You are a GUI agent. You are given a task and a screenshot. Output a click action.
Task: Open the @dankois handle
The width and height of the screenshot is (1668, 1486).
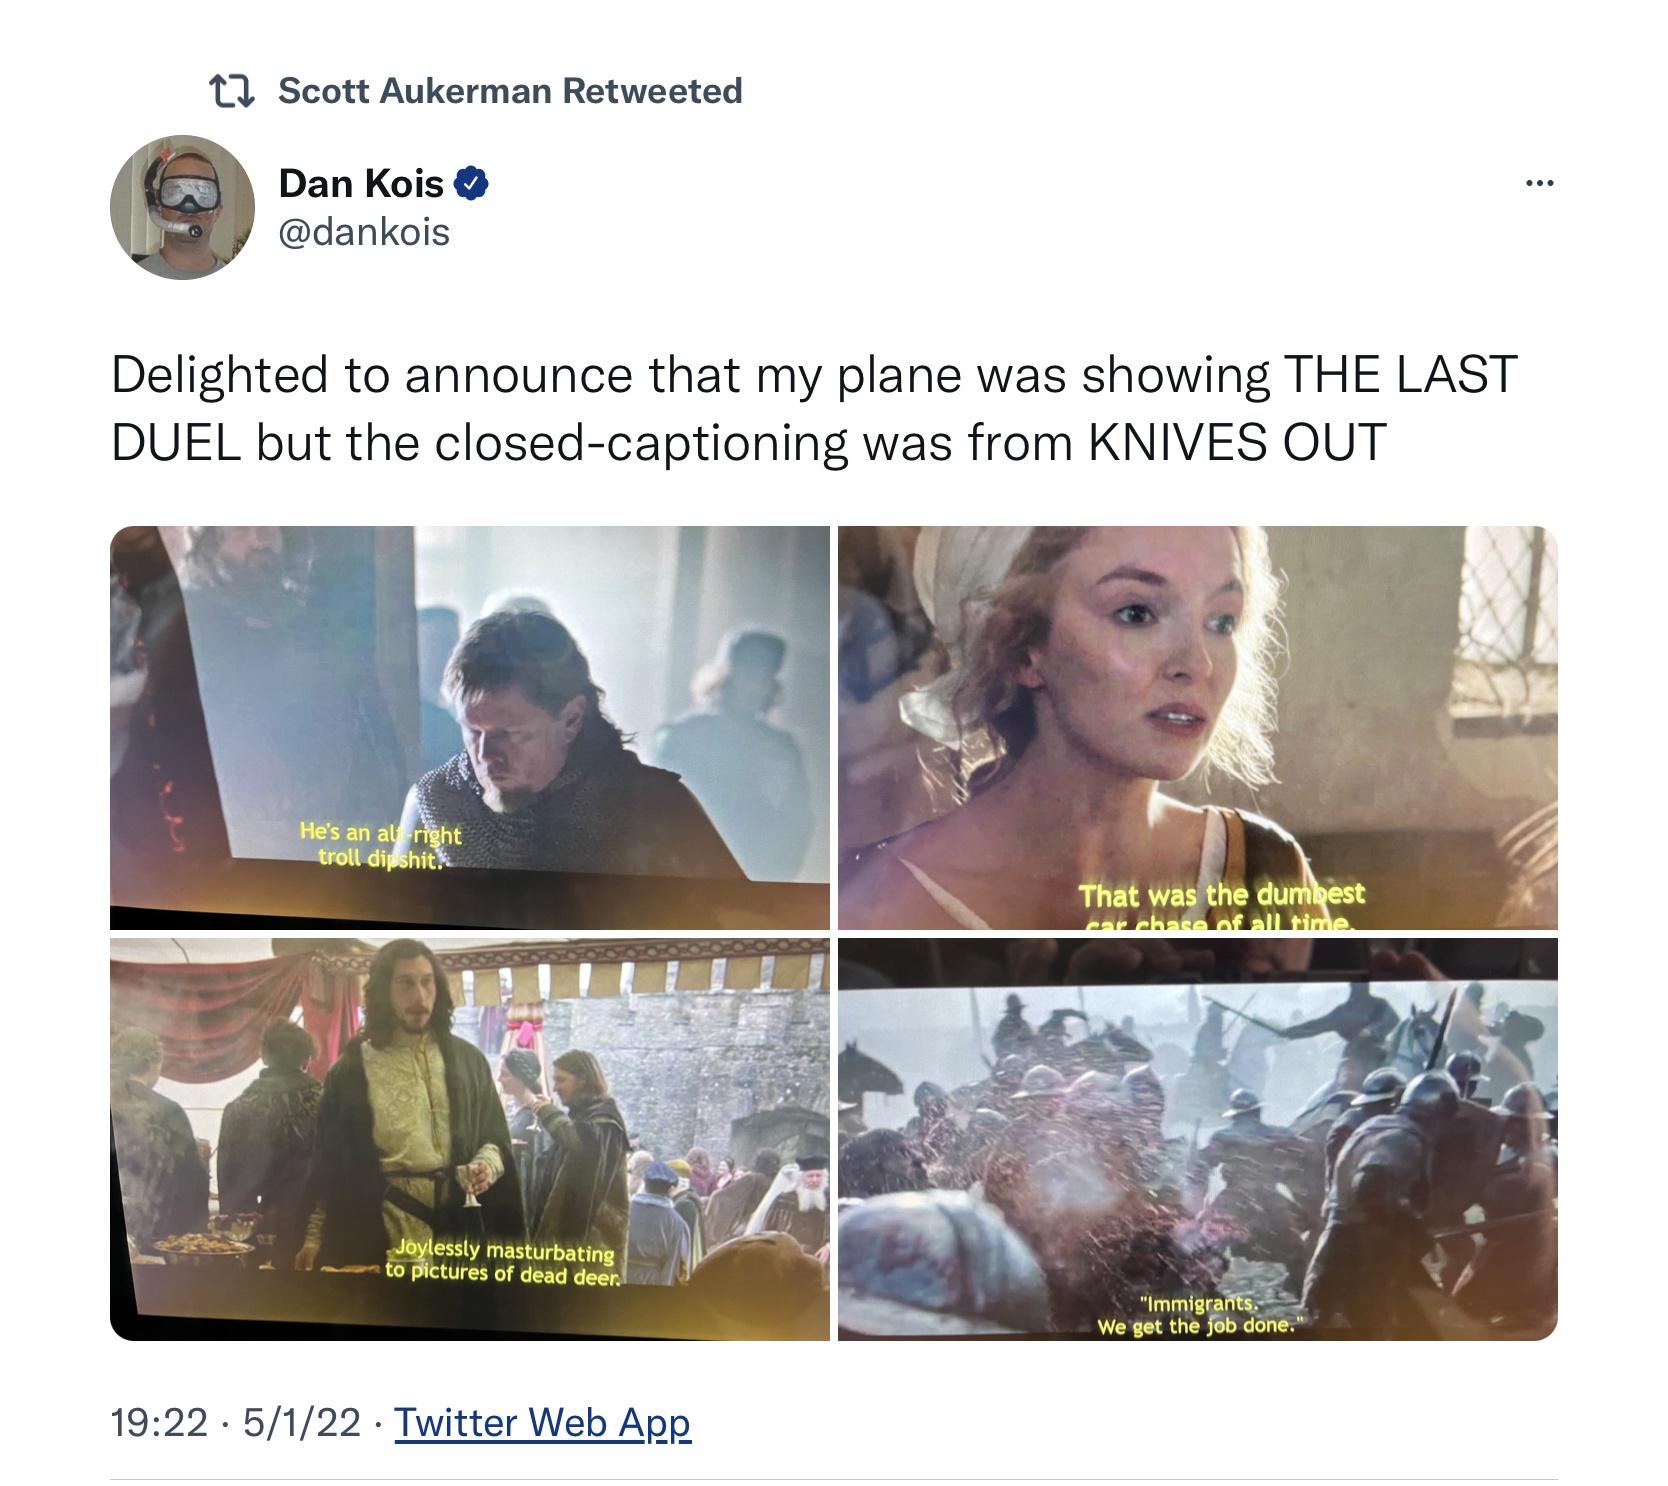coord(364,232)
